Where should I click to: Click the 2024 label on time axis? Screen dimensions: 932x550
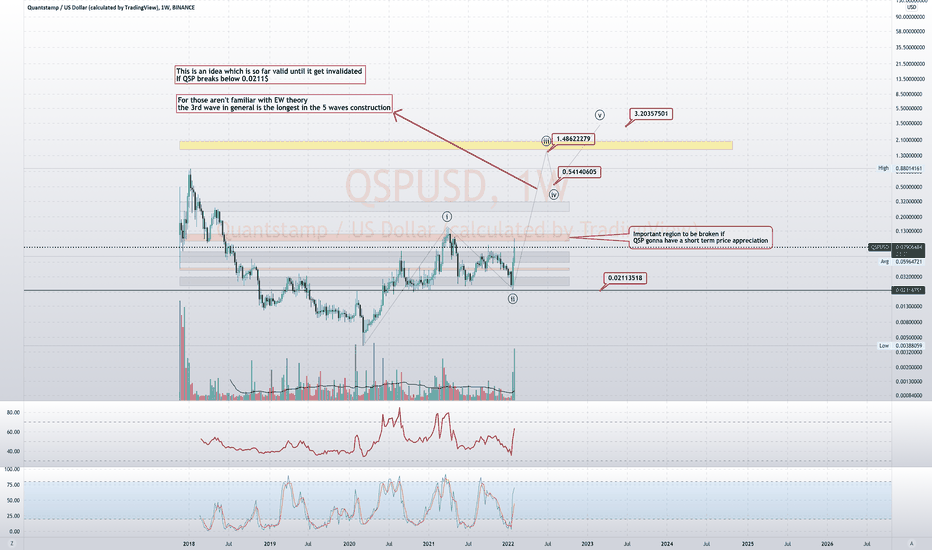[667, 543]
